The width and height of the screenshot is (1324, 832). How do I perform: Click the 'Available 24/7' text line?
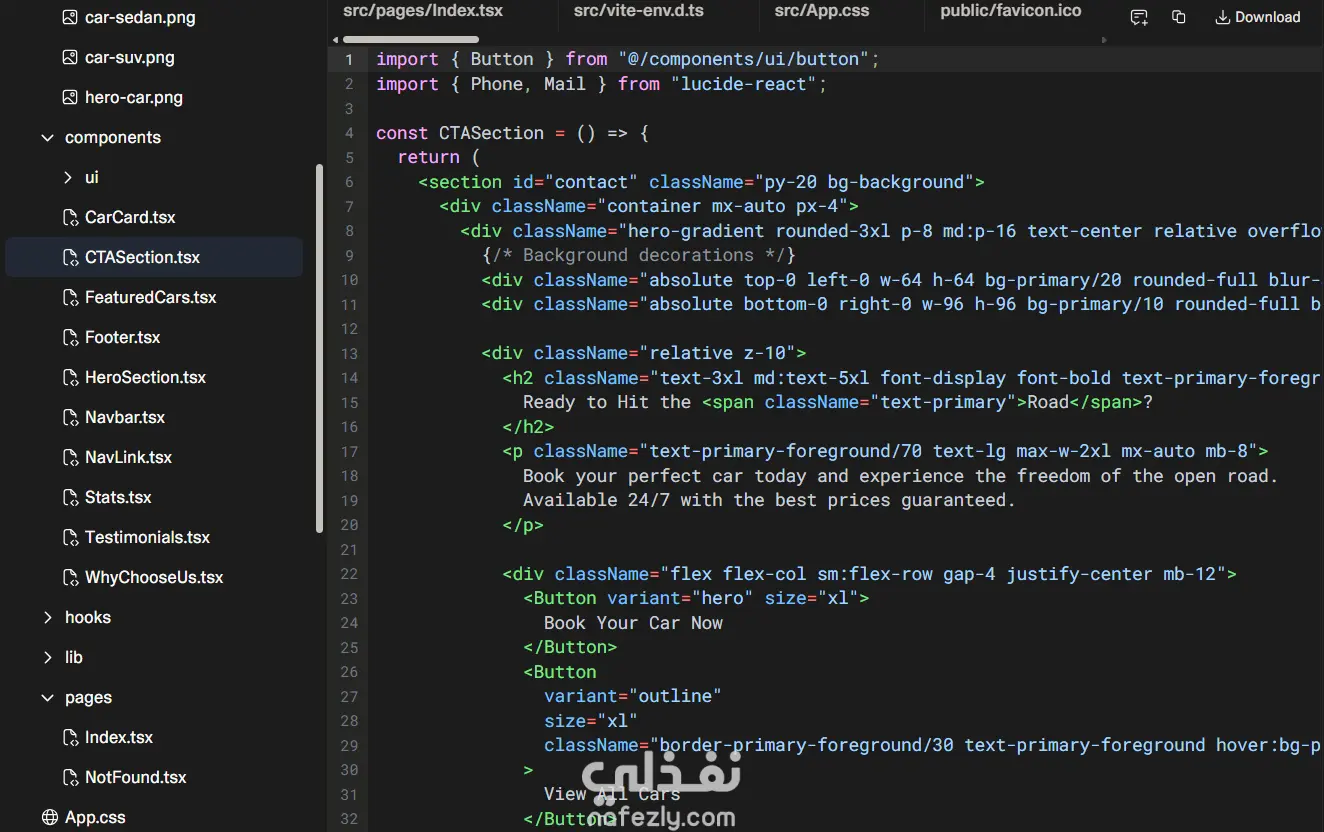click(769, 500)
